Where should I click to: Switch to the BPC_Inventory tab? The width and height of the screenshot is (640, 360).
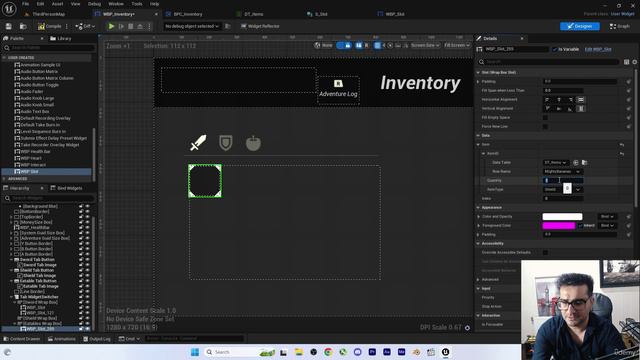point(187,14)
